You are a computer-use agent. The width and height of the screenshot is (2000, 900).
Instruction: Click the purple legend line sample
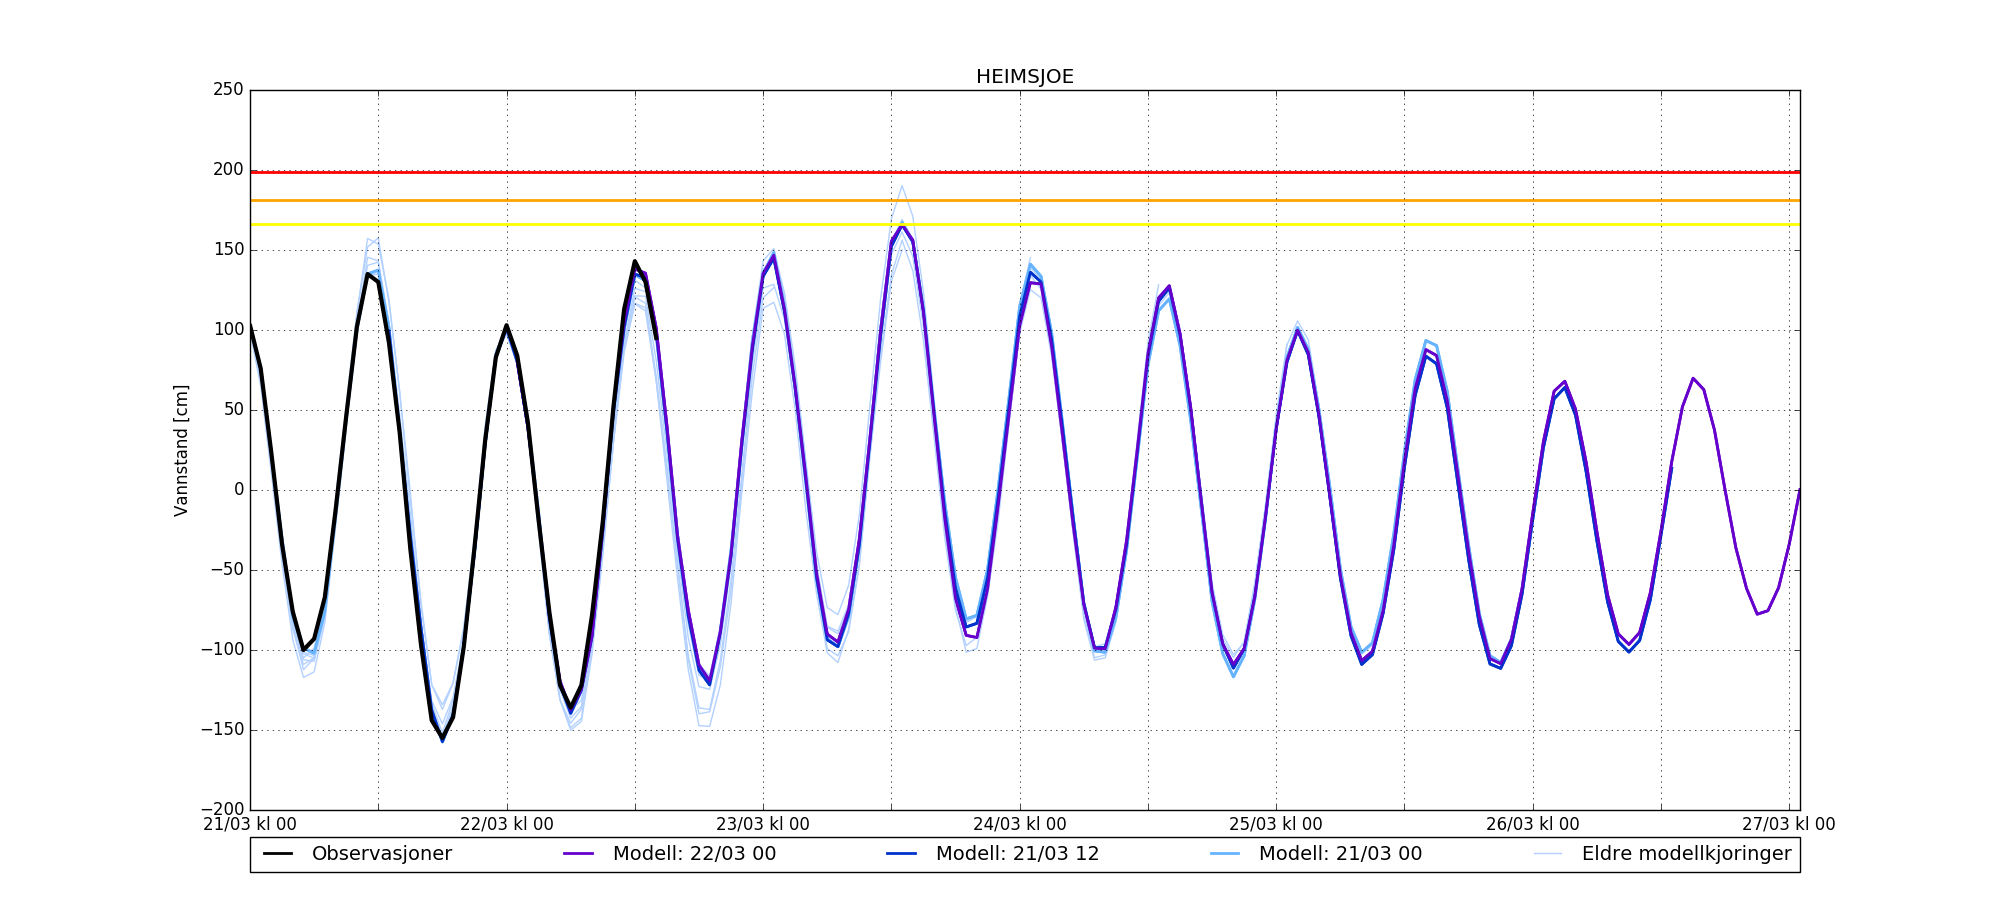tap(579, 854)
